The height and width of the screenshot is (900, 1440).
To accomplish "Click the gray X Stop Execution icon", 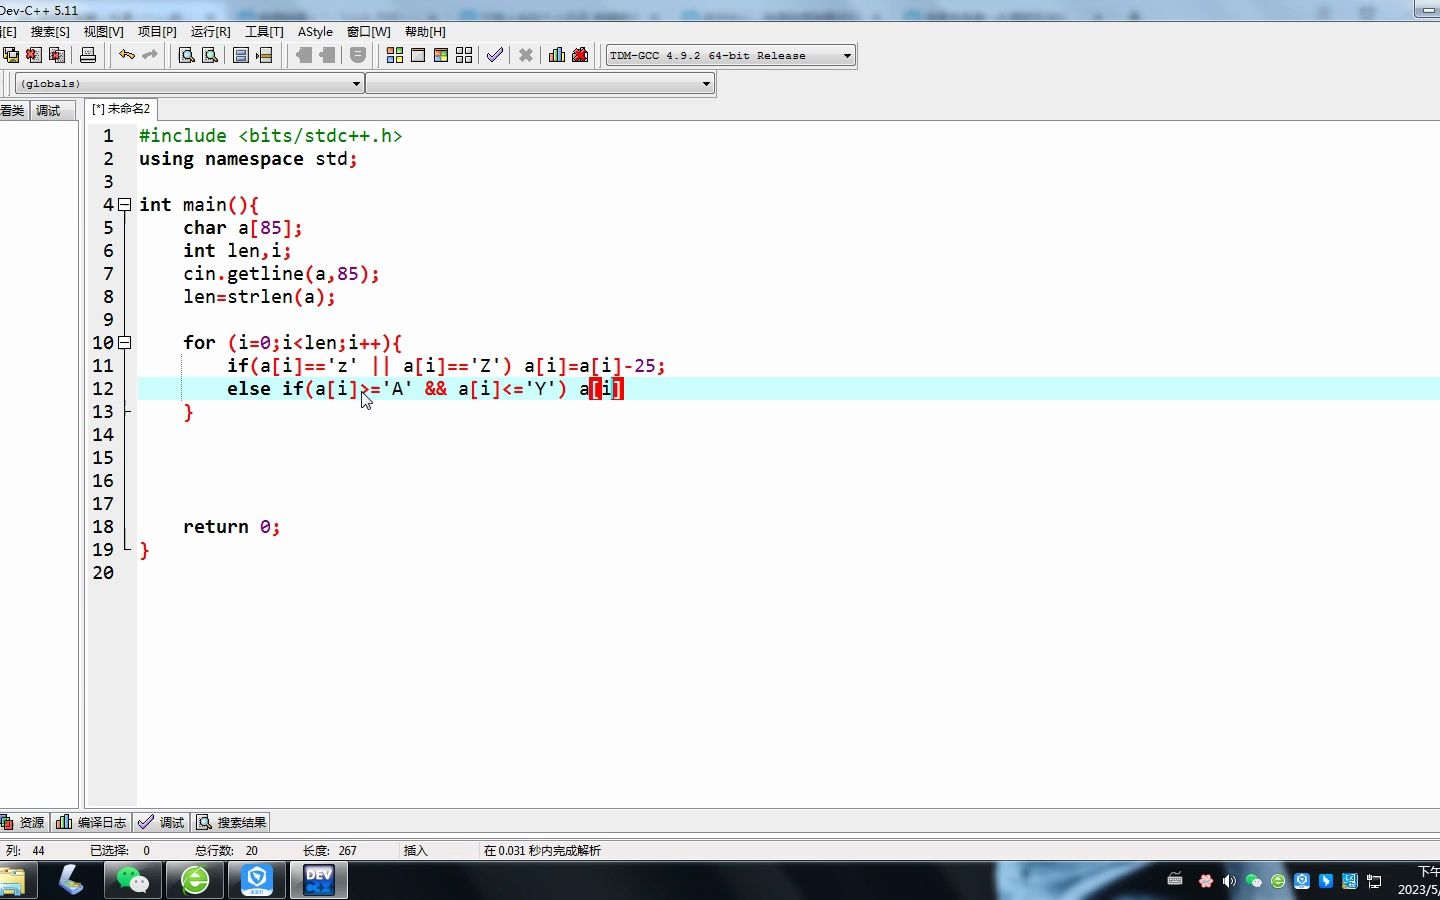I will pyautogui.click(x=526, y=55).
